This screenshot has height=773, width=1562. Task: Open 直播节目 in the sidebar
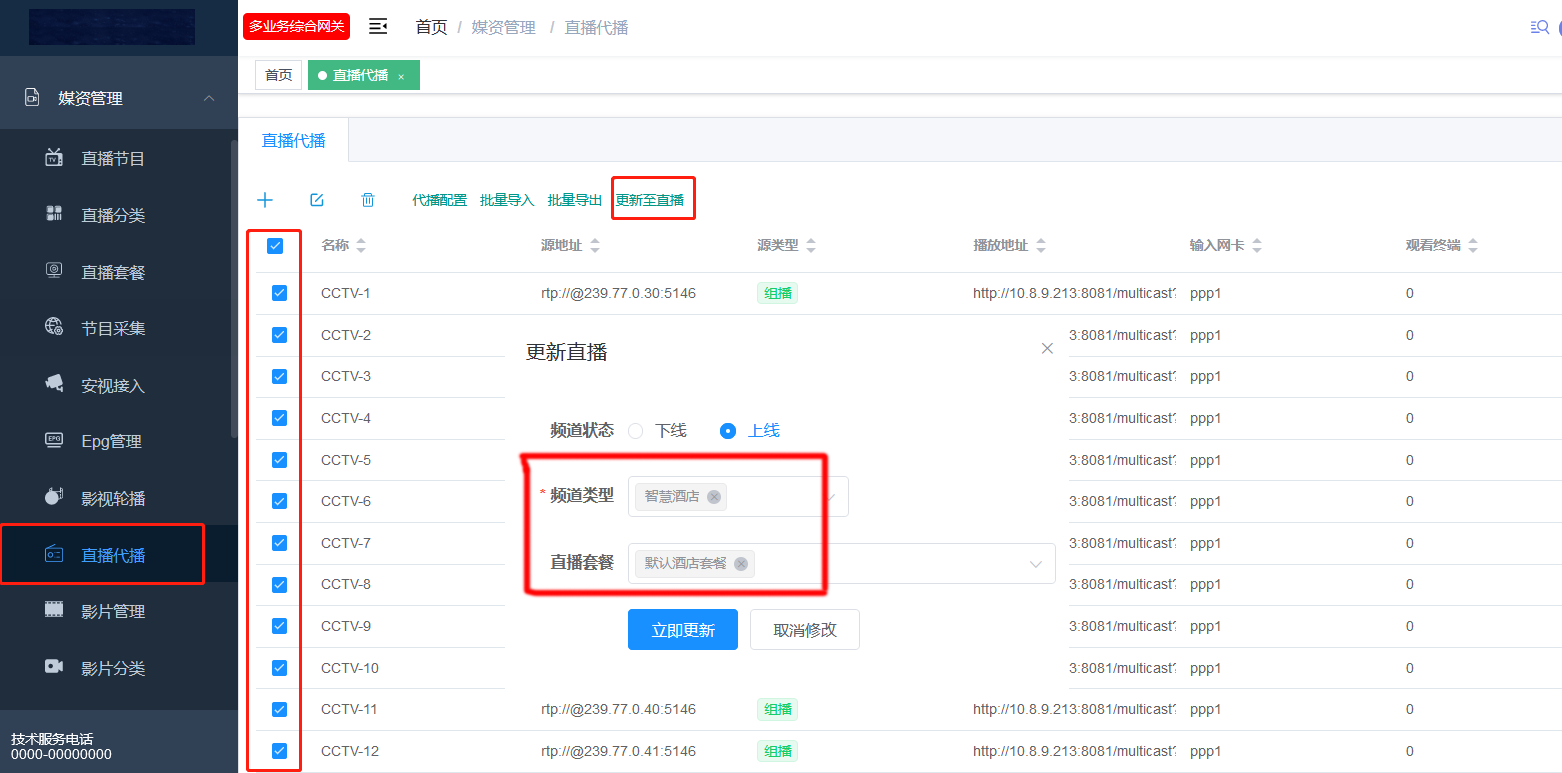(x=113, y=159)
